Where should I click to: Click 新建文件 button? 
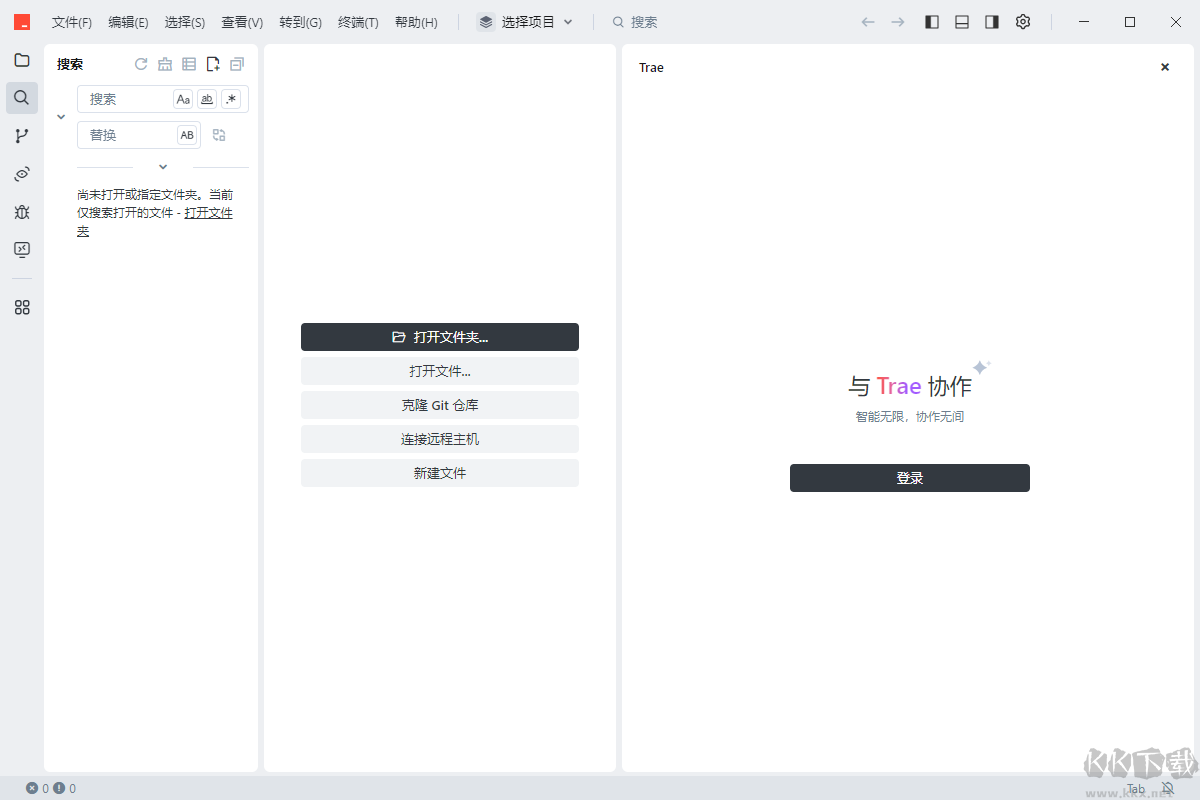point(440,473)
